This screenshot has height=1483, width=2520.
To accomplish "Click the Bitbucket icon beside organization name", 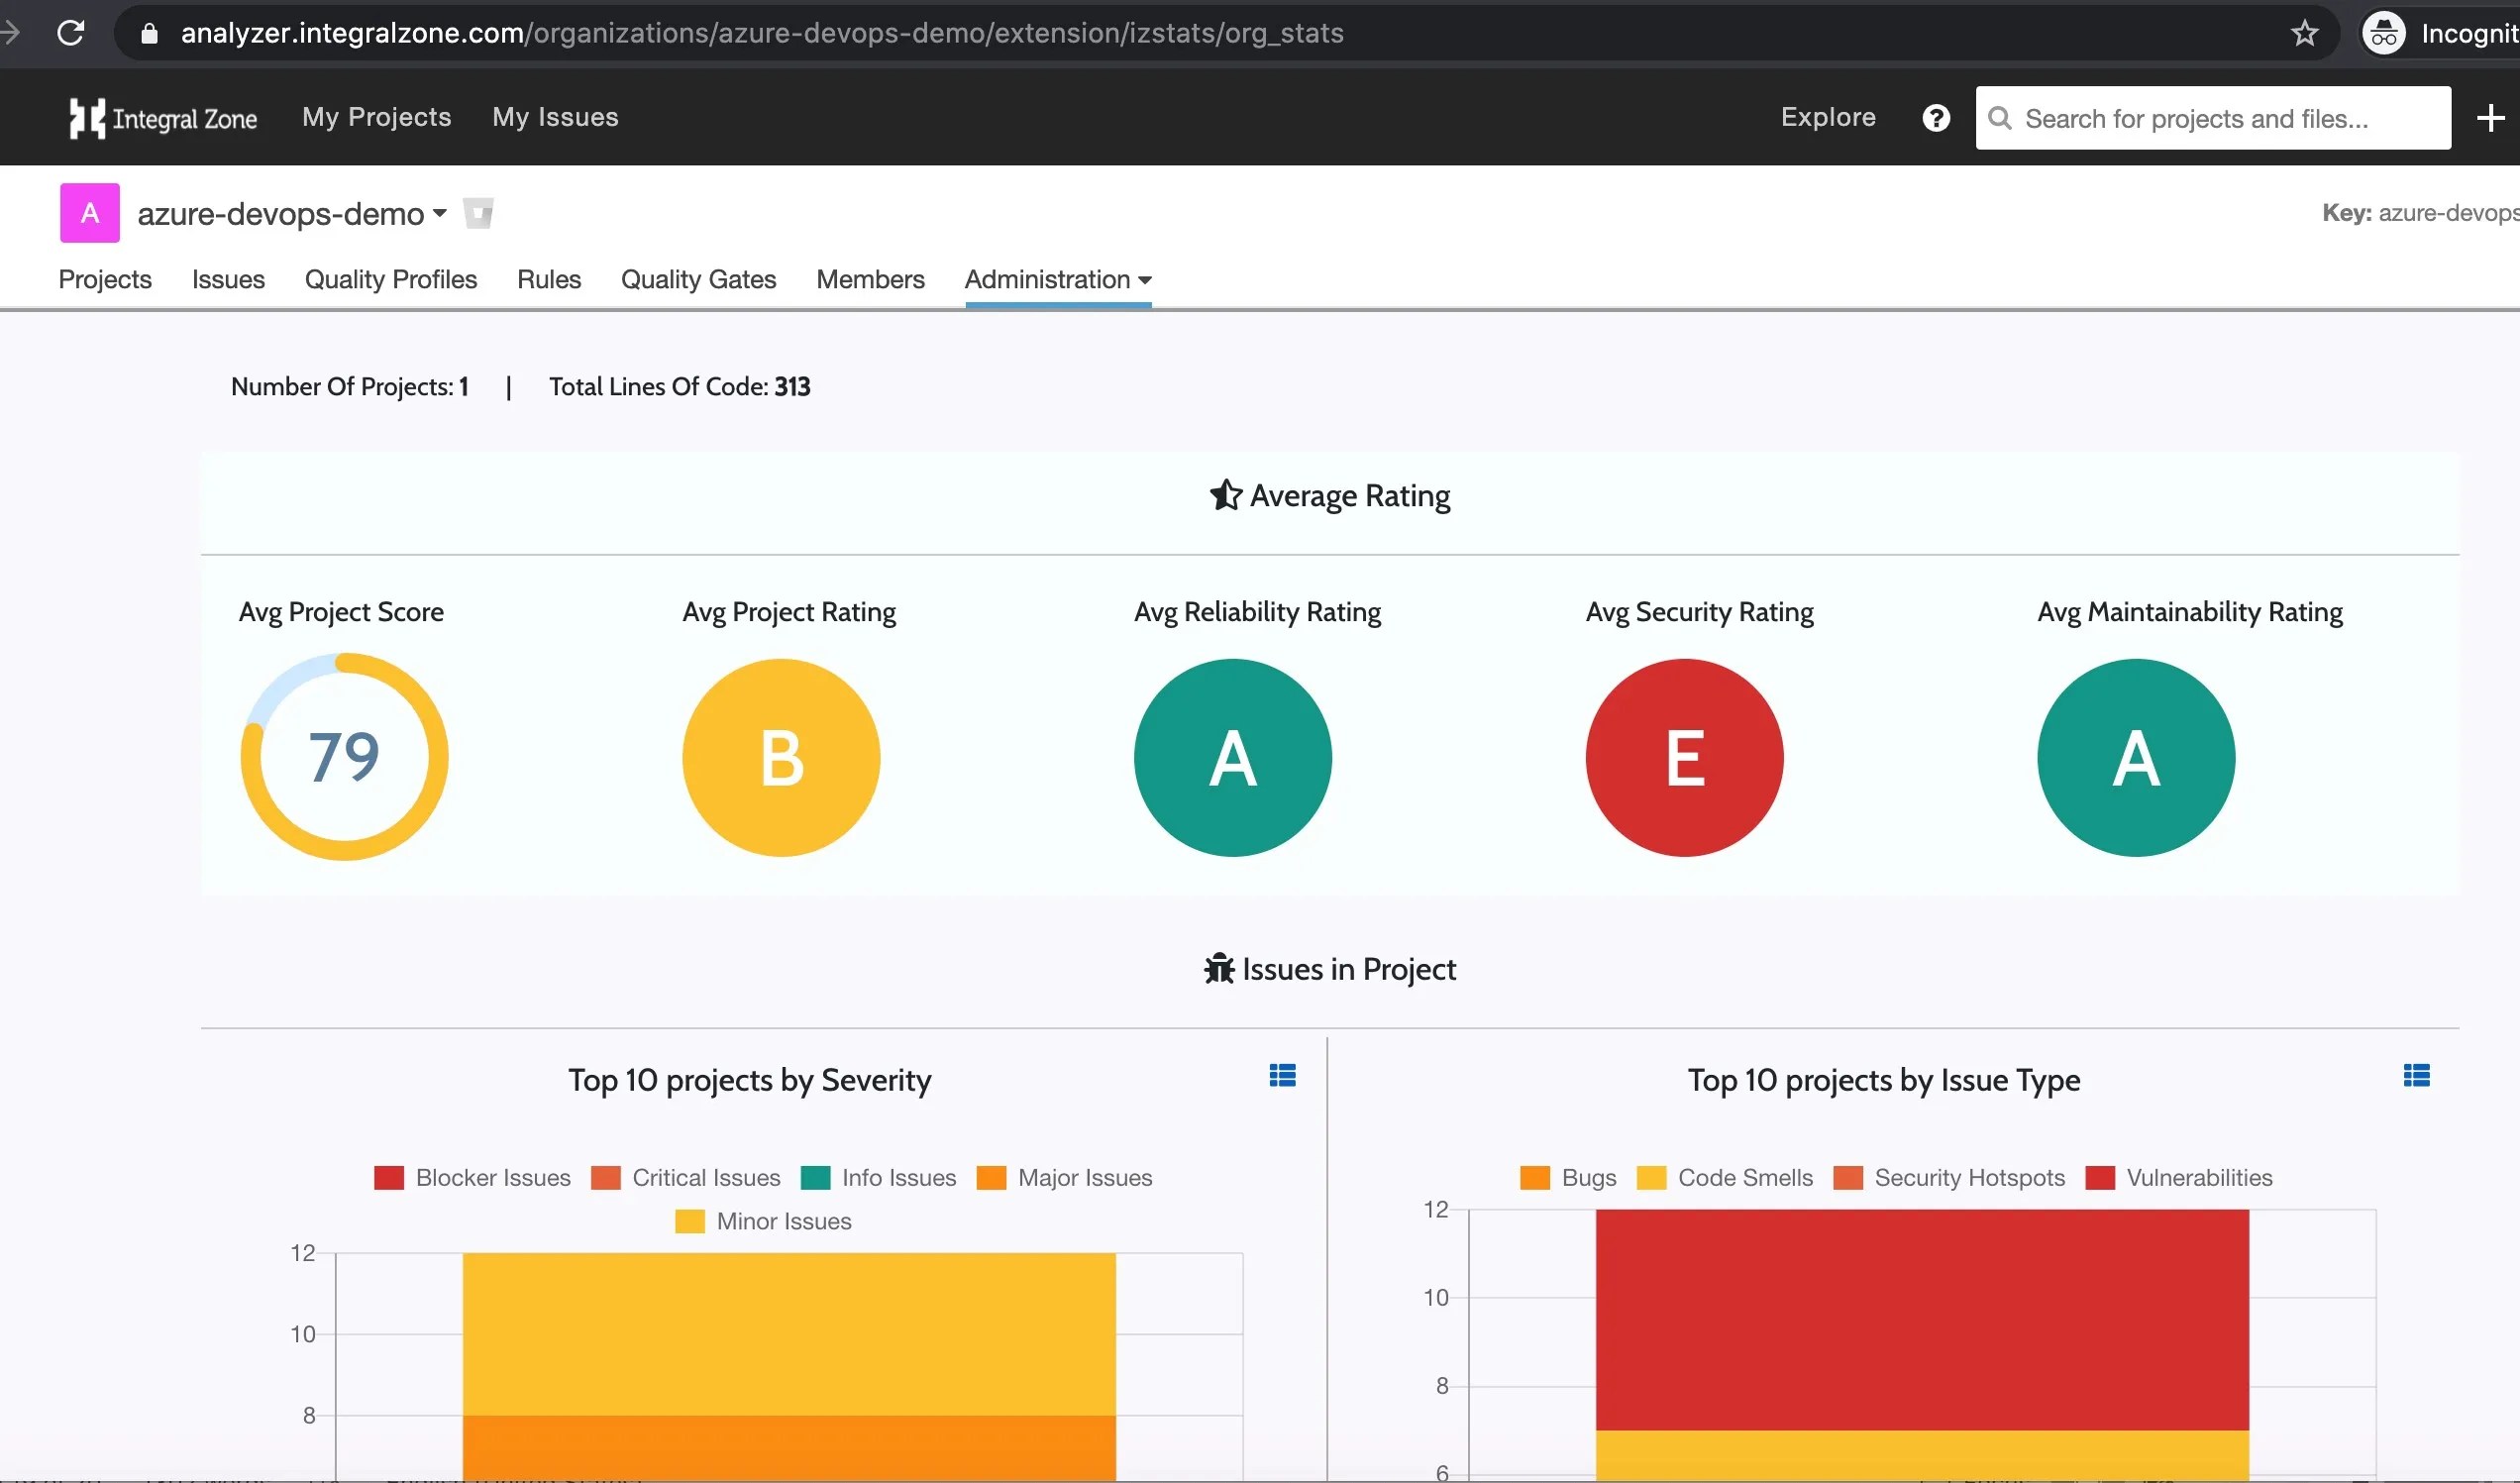I will point(478,213).
